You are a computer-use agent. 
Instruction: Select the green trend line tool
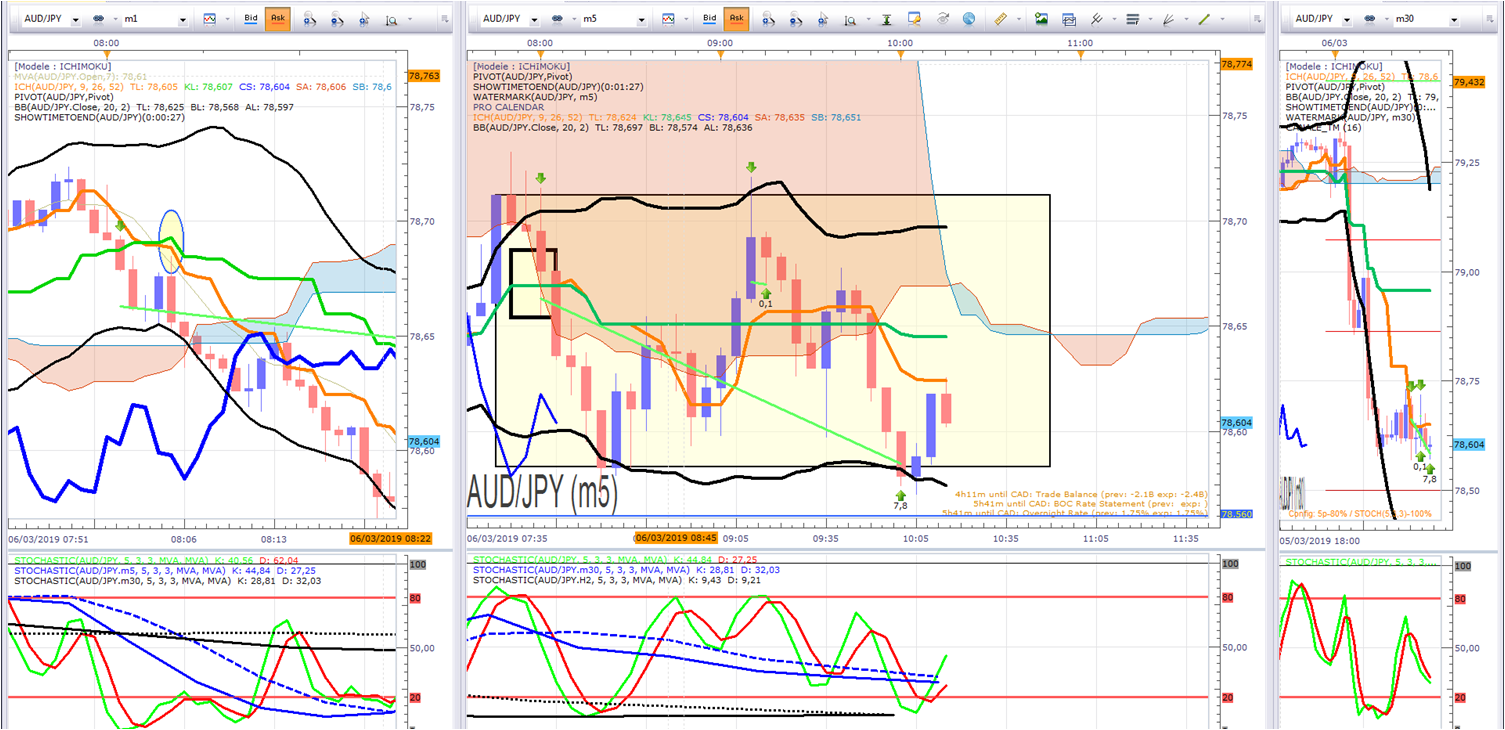pos(1204,19)
